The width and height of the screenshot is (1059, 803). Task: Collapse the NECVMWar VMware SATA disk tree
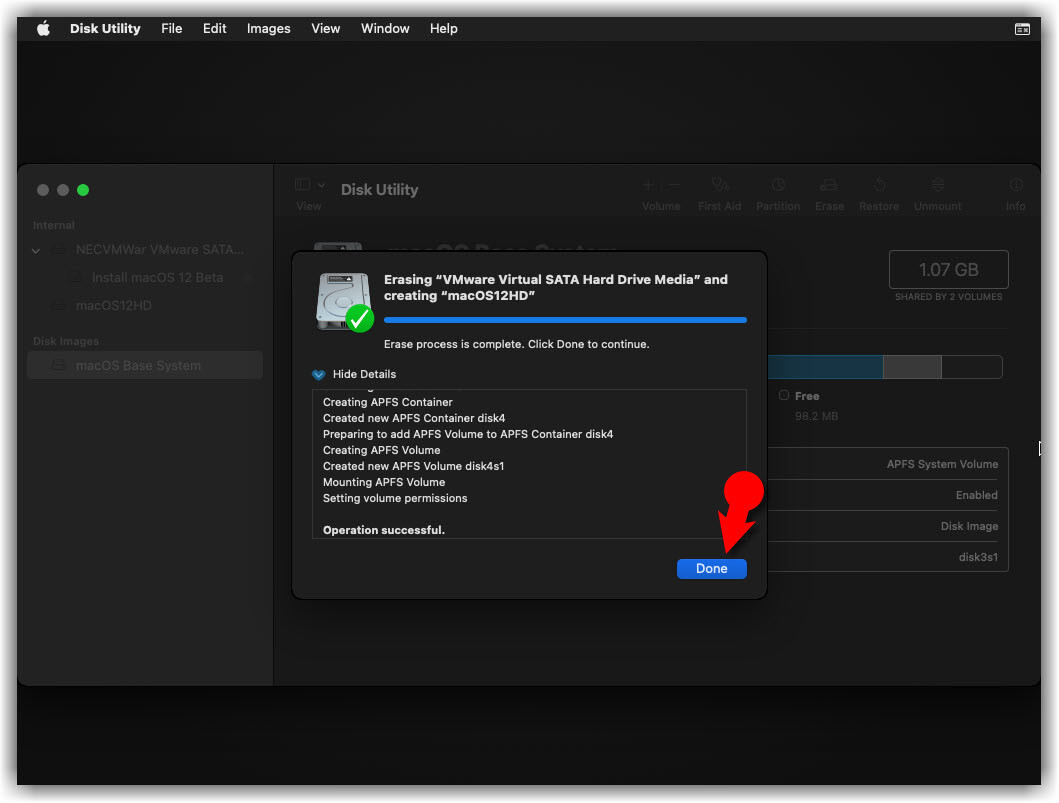pos(36,251)
